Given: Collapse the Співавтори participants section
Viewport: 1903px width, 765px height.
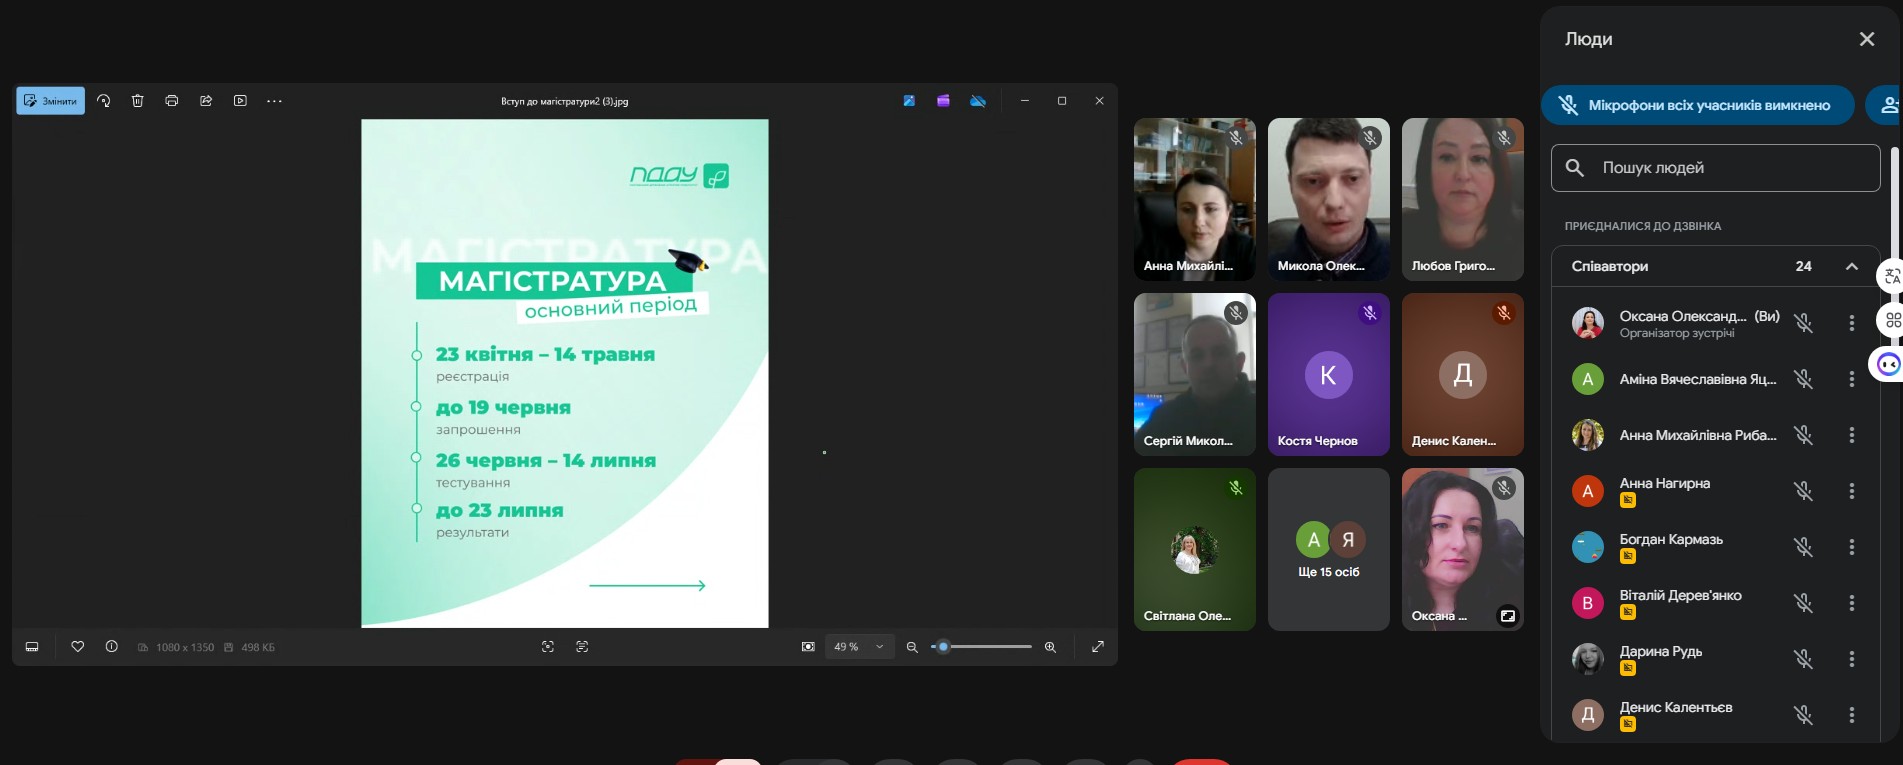Looking at the screenshot, I should [x=1851, y=266].
